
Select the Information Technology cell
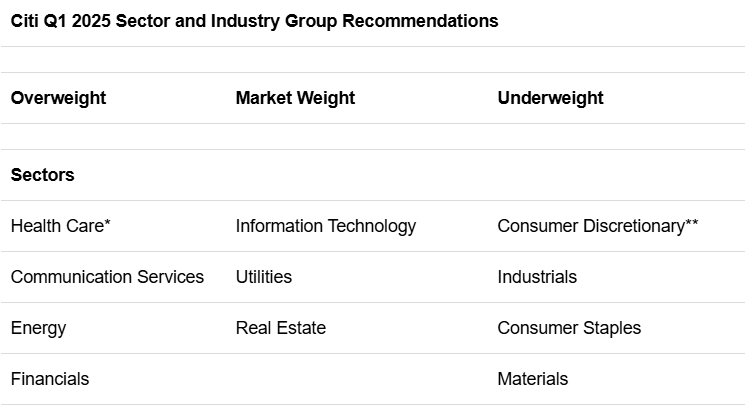pos(325,226)
